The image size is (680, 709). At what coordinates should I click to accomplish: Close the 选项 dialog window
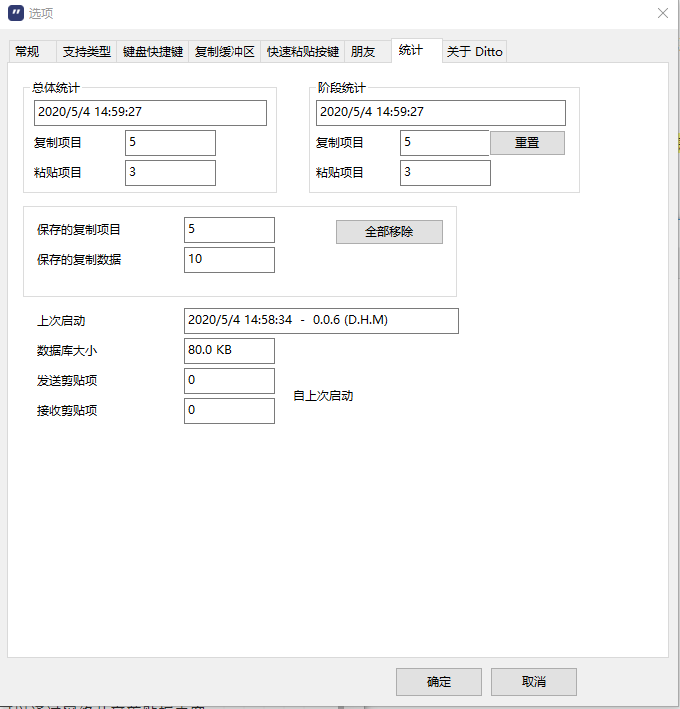663,13
